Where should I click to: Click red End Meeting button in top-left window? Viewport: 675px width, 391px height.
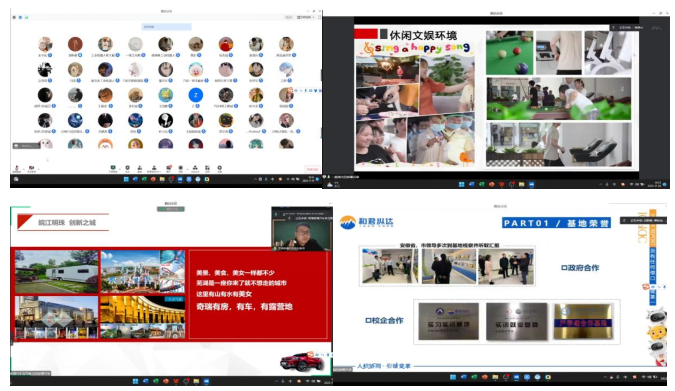312,169
